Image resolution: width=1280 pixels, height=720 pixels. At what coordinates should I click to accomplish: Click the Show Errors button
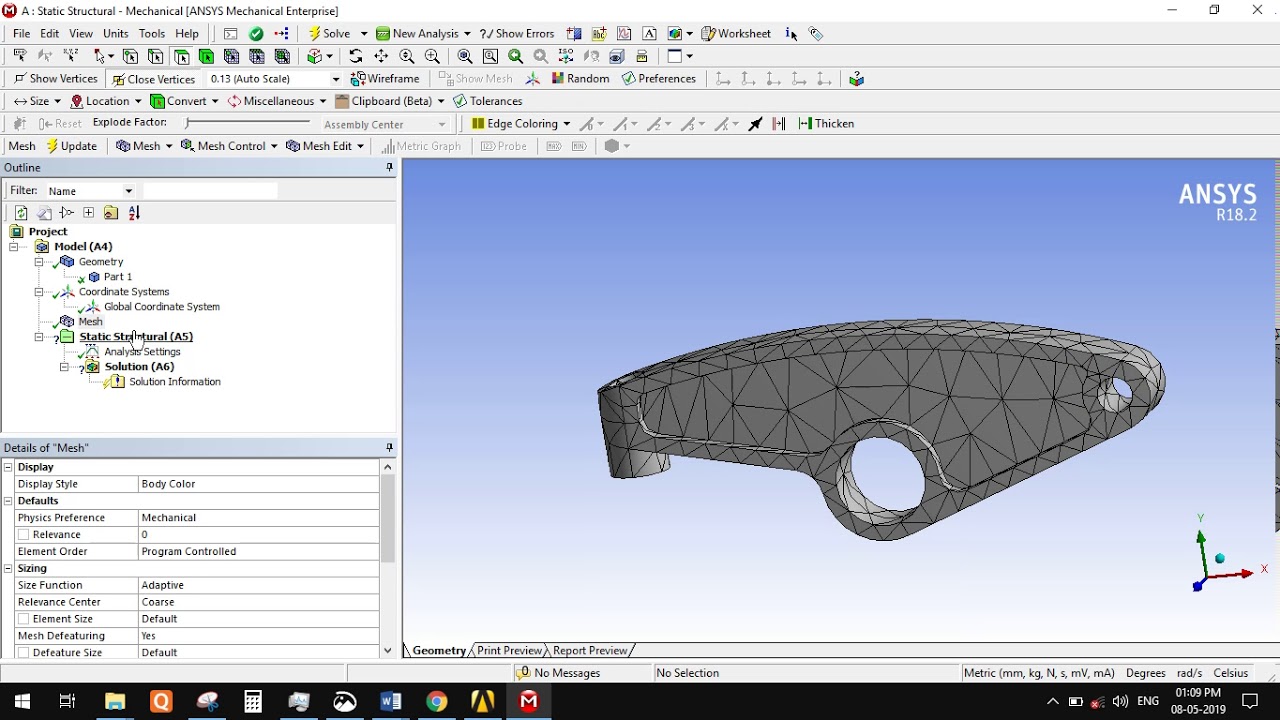[x=517, y=33]
